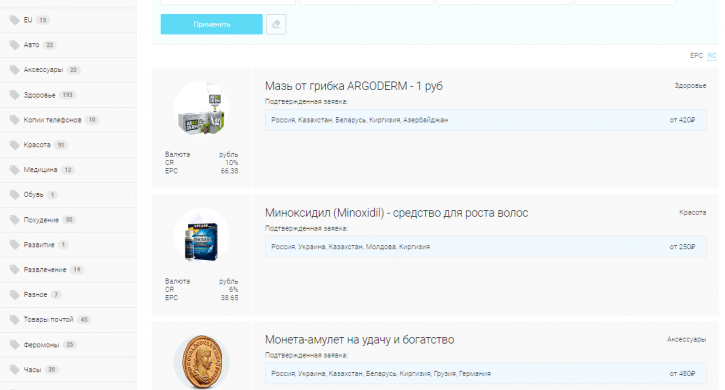Click the tag icon beside Развитие

pyautogui.click(x=14, y=245)
